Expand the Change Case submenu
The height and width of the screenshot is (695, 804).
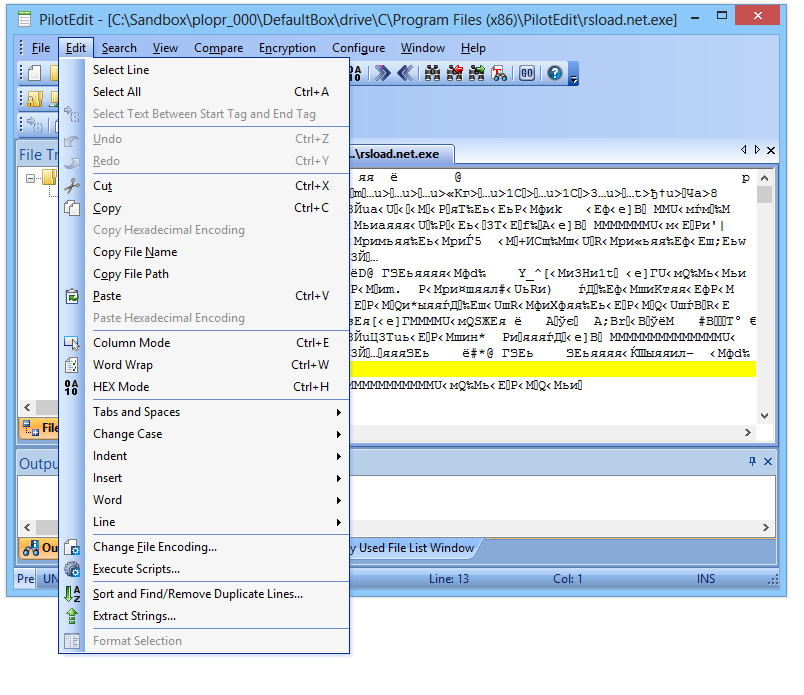[204, 434]
